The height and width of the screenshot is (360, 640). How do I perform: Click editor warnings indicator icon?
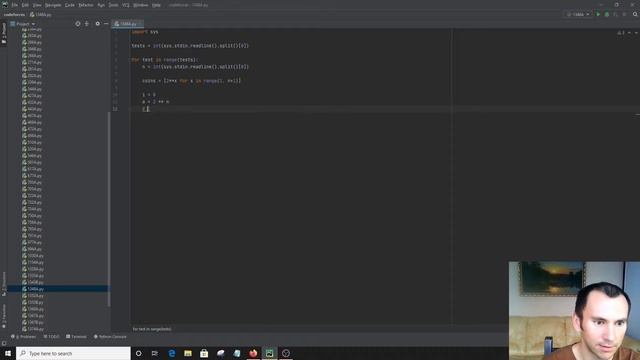621,33
